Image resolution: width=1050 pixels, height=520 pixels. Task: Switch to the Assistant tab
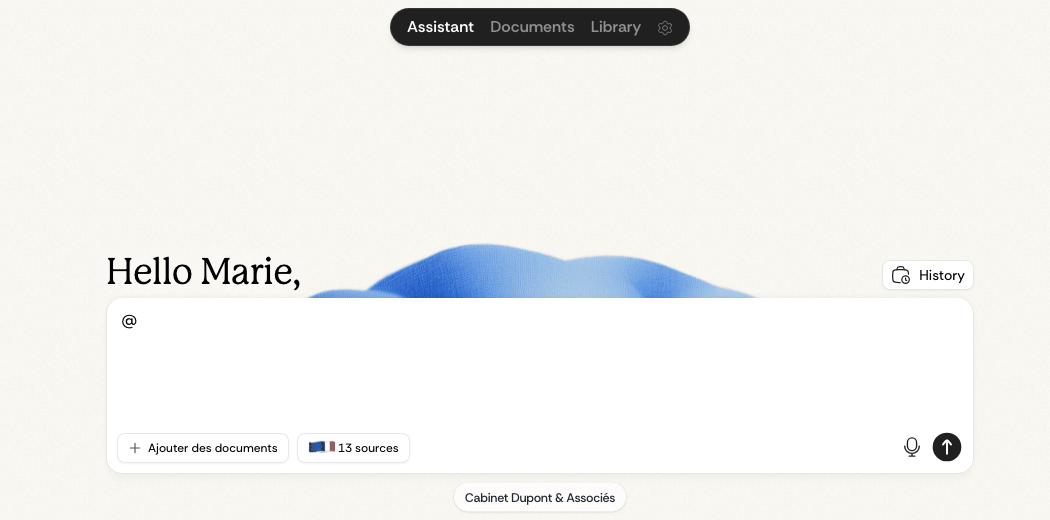(440, 27)
